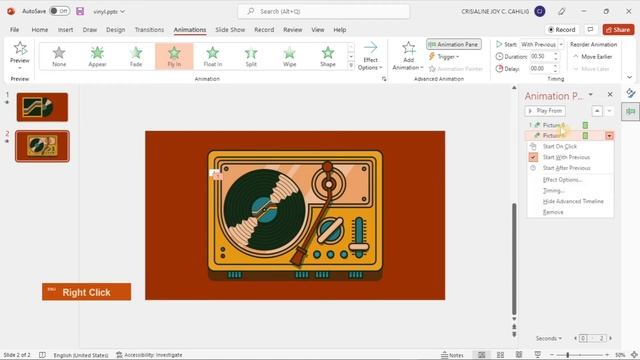Open the user account avatar
This screenshot has height=360, width=640.
click(x=540, y=11)
